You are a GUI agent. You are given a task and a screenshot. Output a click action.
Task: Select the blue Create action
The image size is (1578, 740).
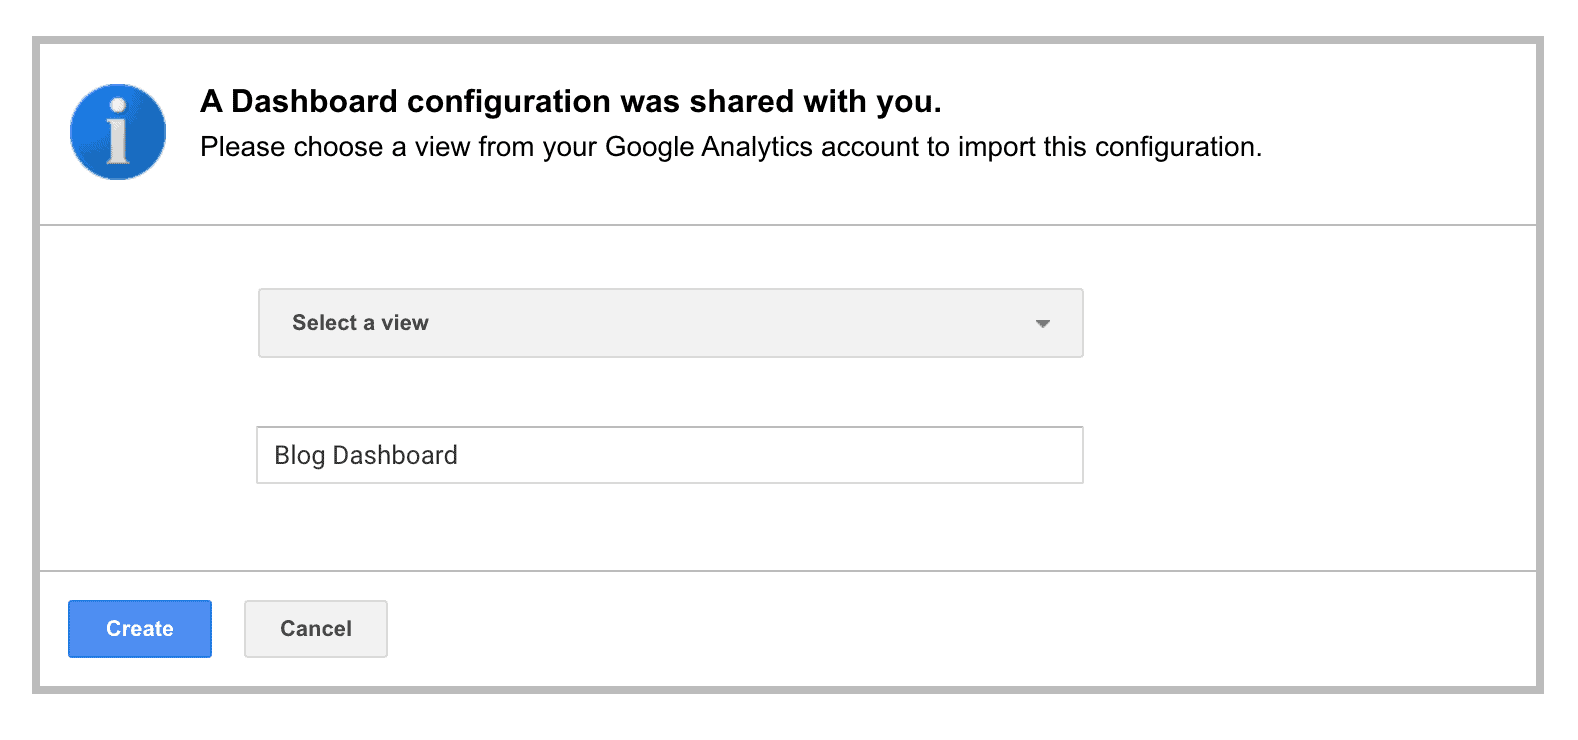(139, 628)
